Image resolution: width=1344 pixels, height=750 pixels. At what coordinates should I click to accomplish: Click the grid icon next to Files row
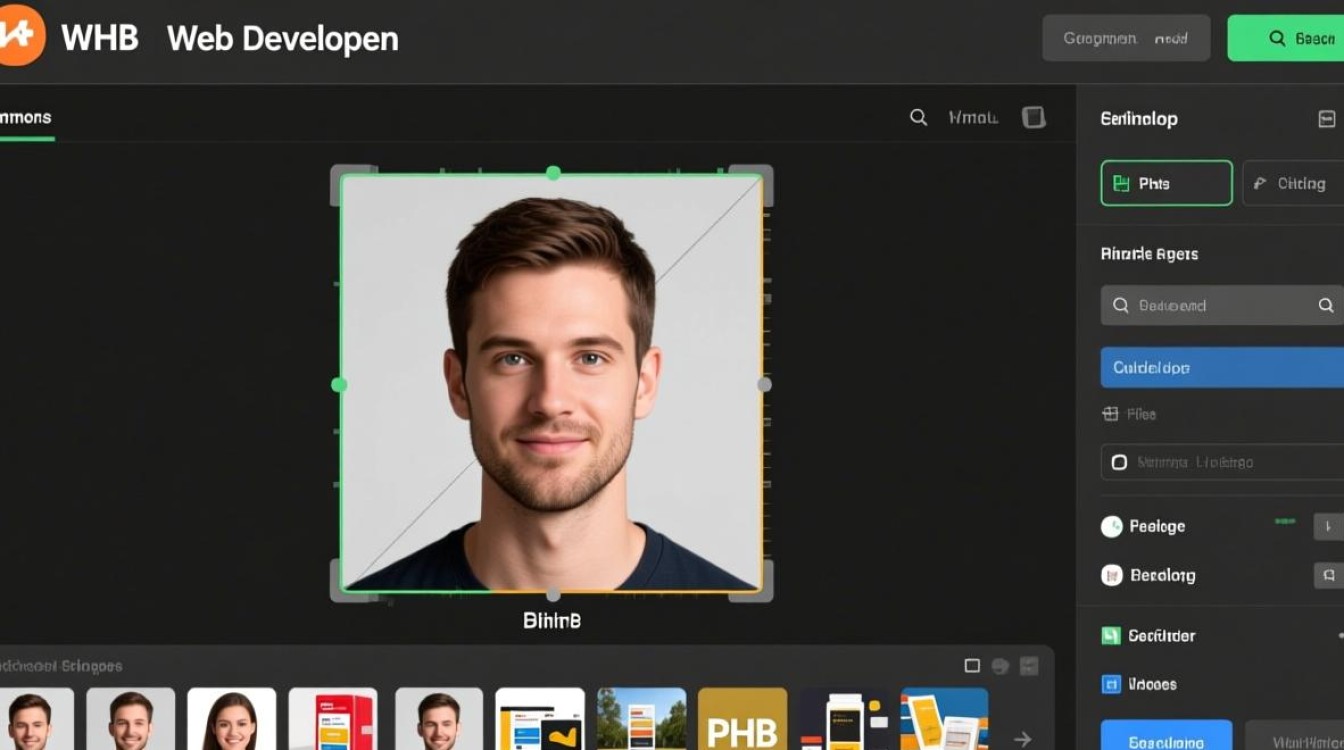tap(1110, 414)
